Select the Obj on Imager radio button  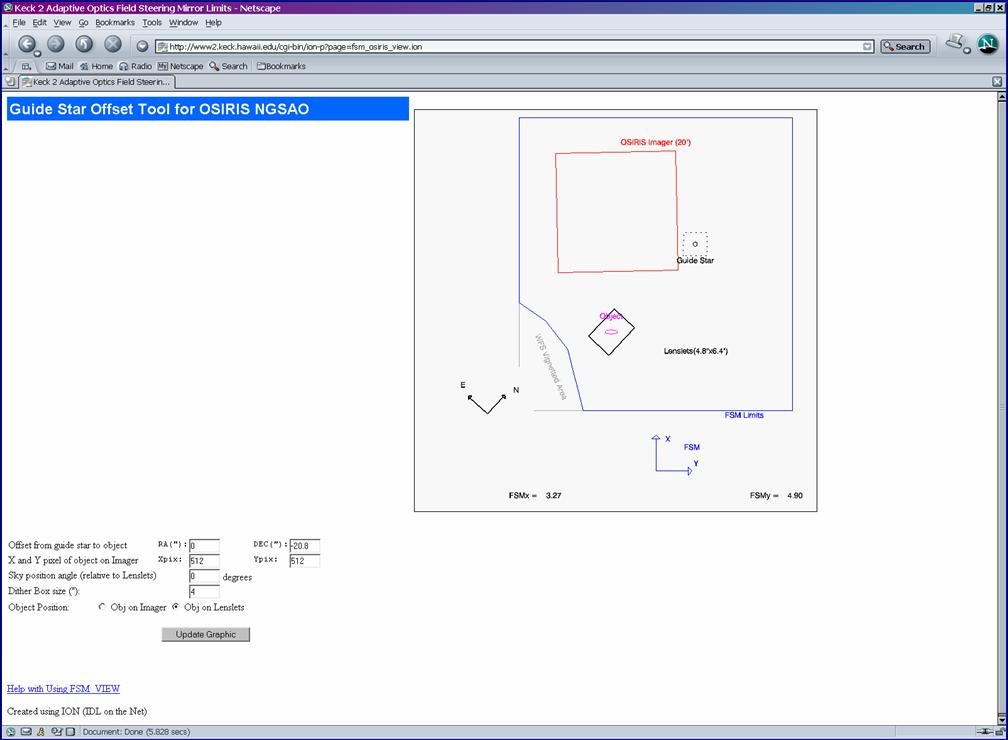pyautogui.click(x=102, y=607)
